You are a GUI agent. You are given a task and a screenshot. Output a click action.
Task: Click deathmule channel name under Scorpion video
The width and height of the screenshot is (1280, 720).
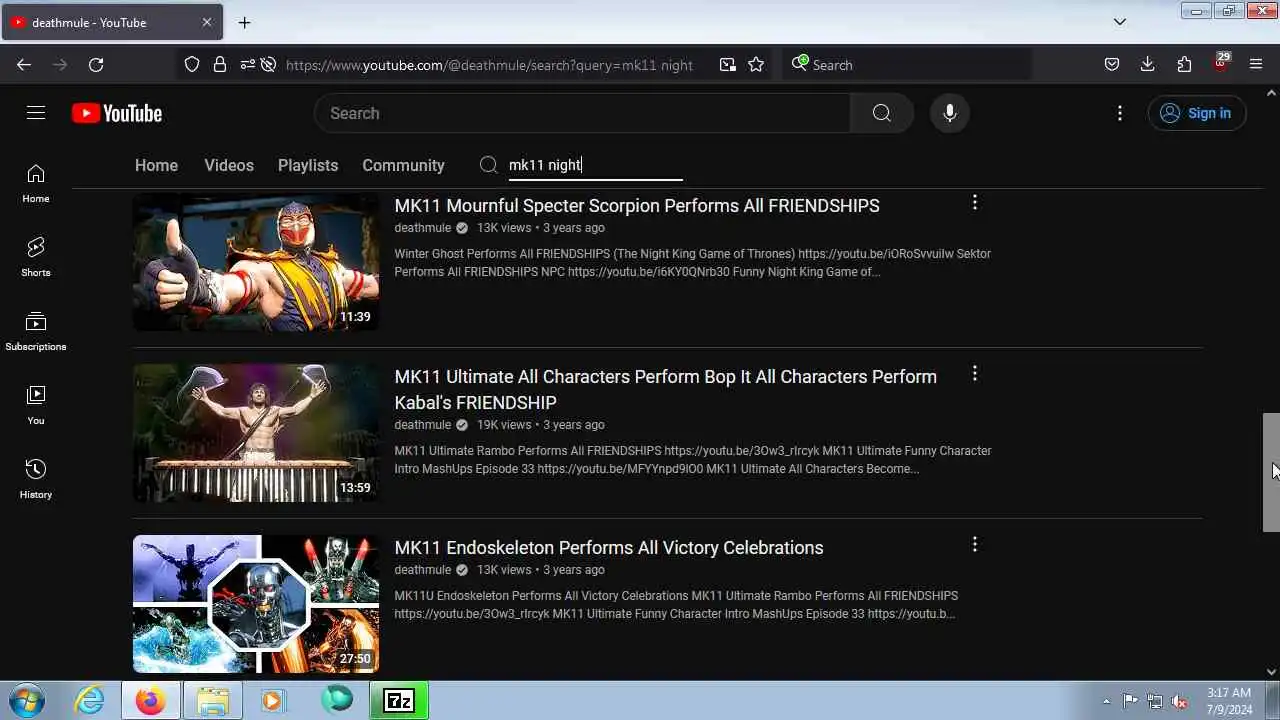423,228
